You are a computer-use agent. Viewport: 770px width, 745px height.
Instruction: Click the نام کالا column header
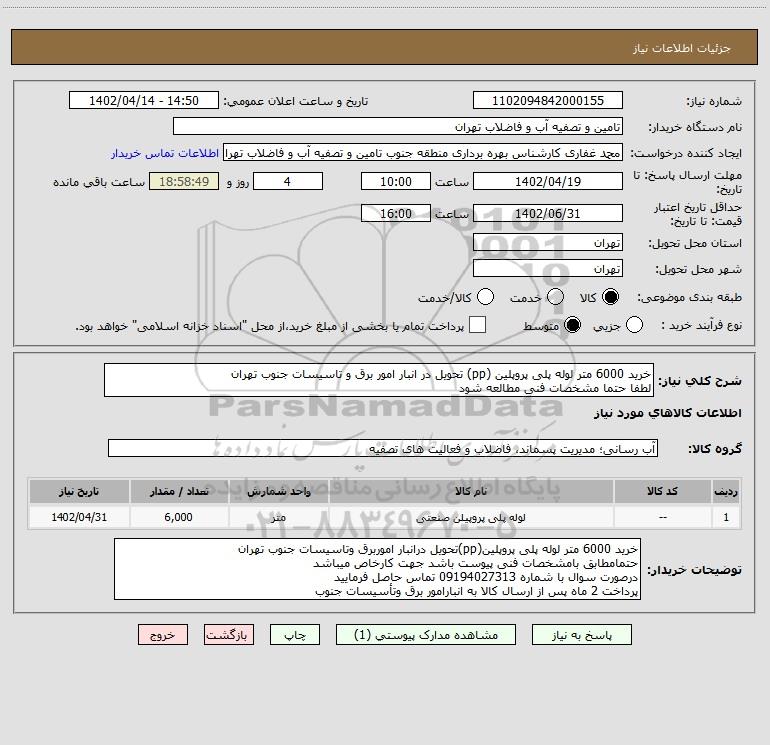(x=471, y=491)
